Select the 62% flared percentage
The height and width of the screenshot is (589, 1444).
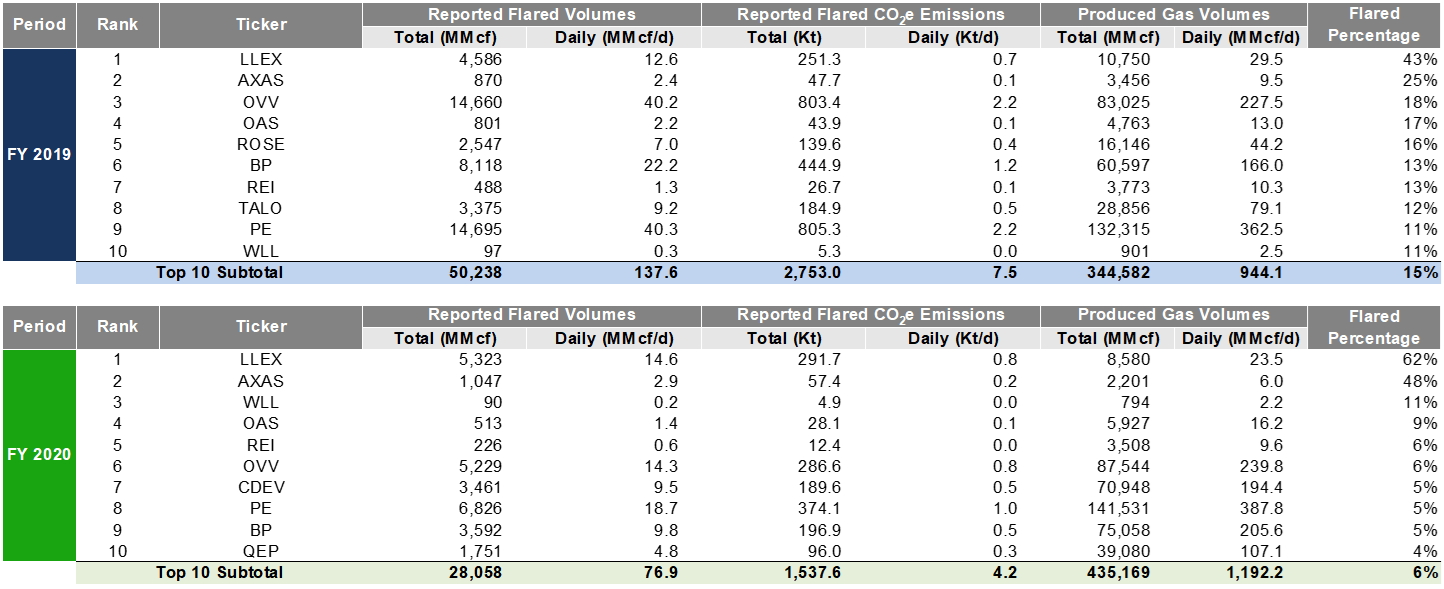(x=1422, y=359)
